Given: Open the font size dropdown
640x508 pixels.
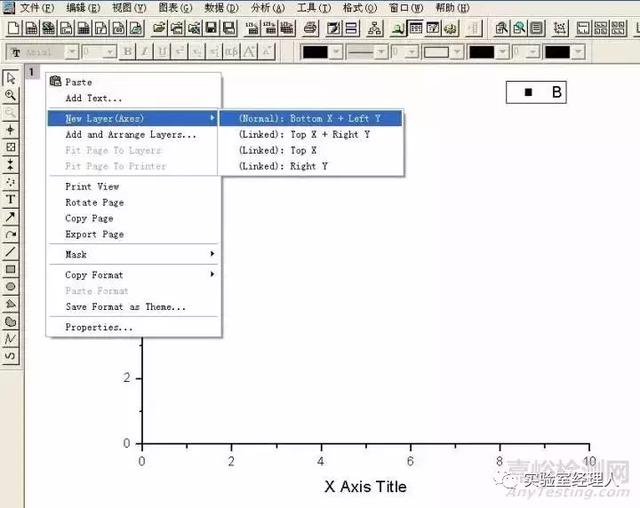Looking at the screenshot, I should click(x=110, y=52).
